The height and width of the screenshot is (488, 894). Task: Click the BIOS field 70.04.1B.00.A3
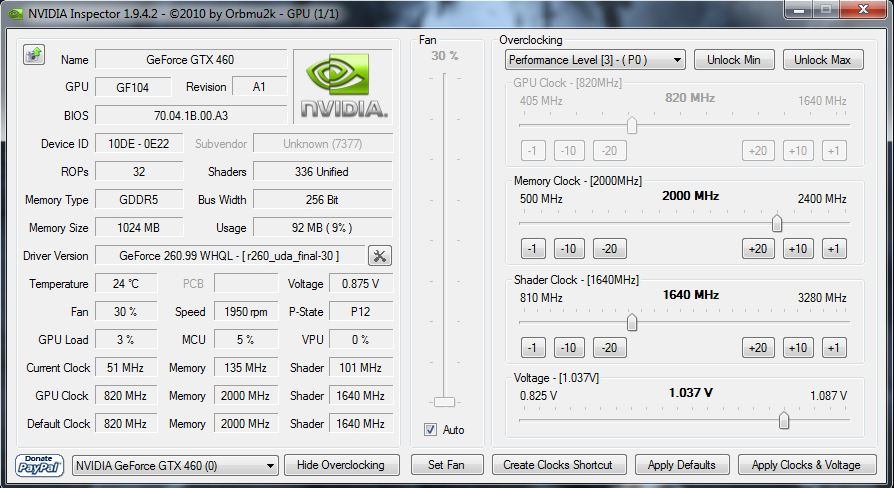pos(190,115)
